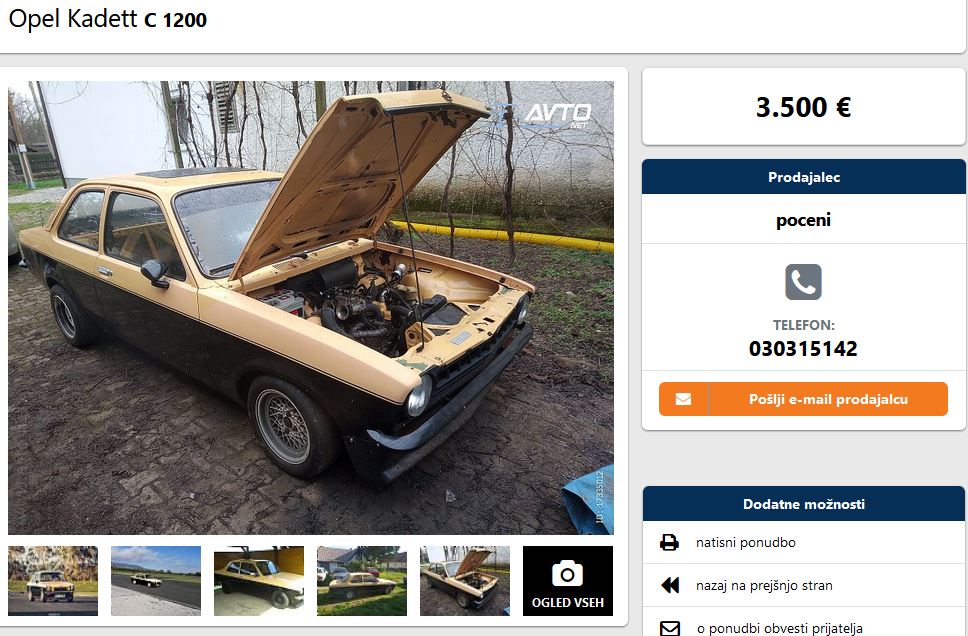
Task: View first thumbnail of car front view
Action: pos(53,580)
